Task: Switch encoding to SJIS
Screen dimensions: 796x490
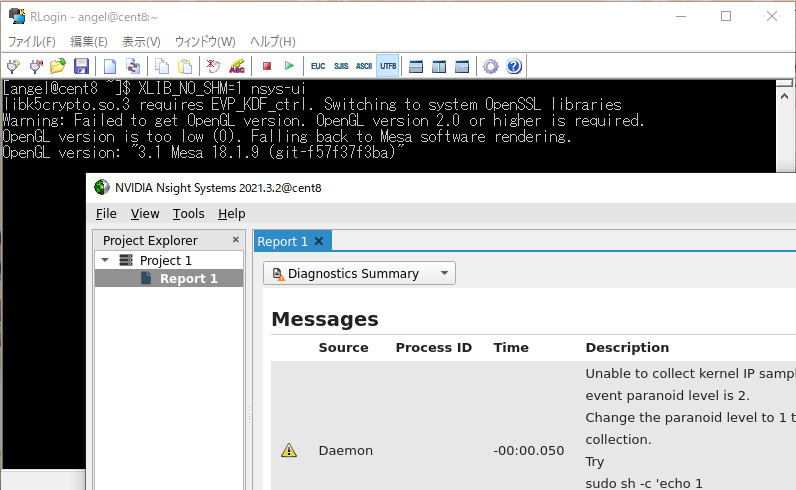Action: 341,66
